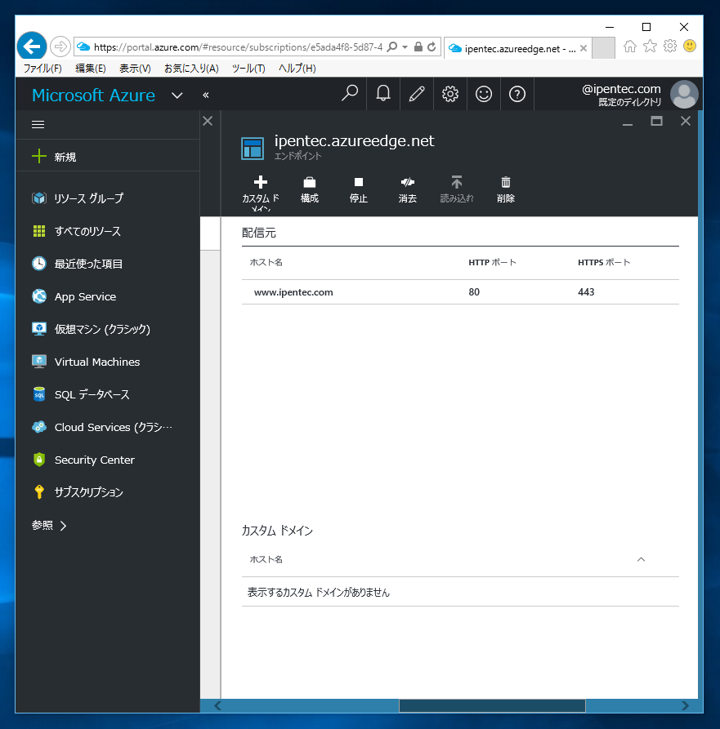Click the HTTP port value 80
720x729 pixels.
[x=474, y=292]
